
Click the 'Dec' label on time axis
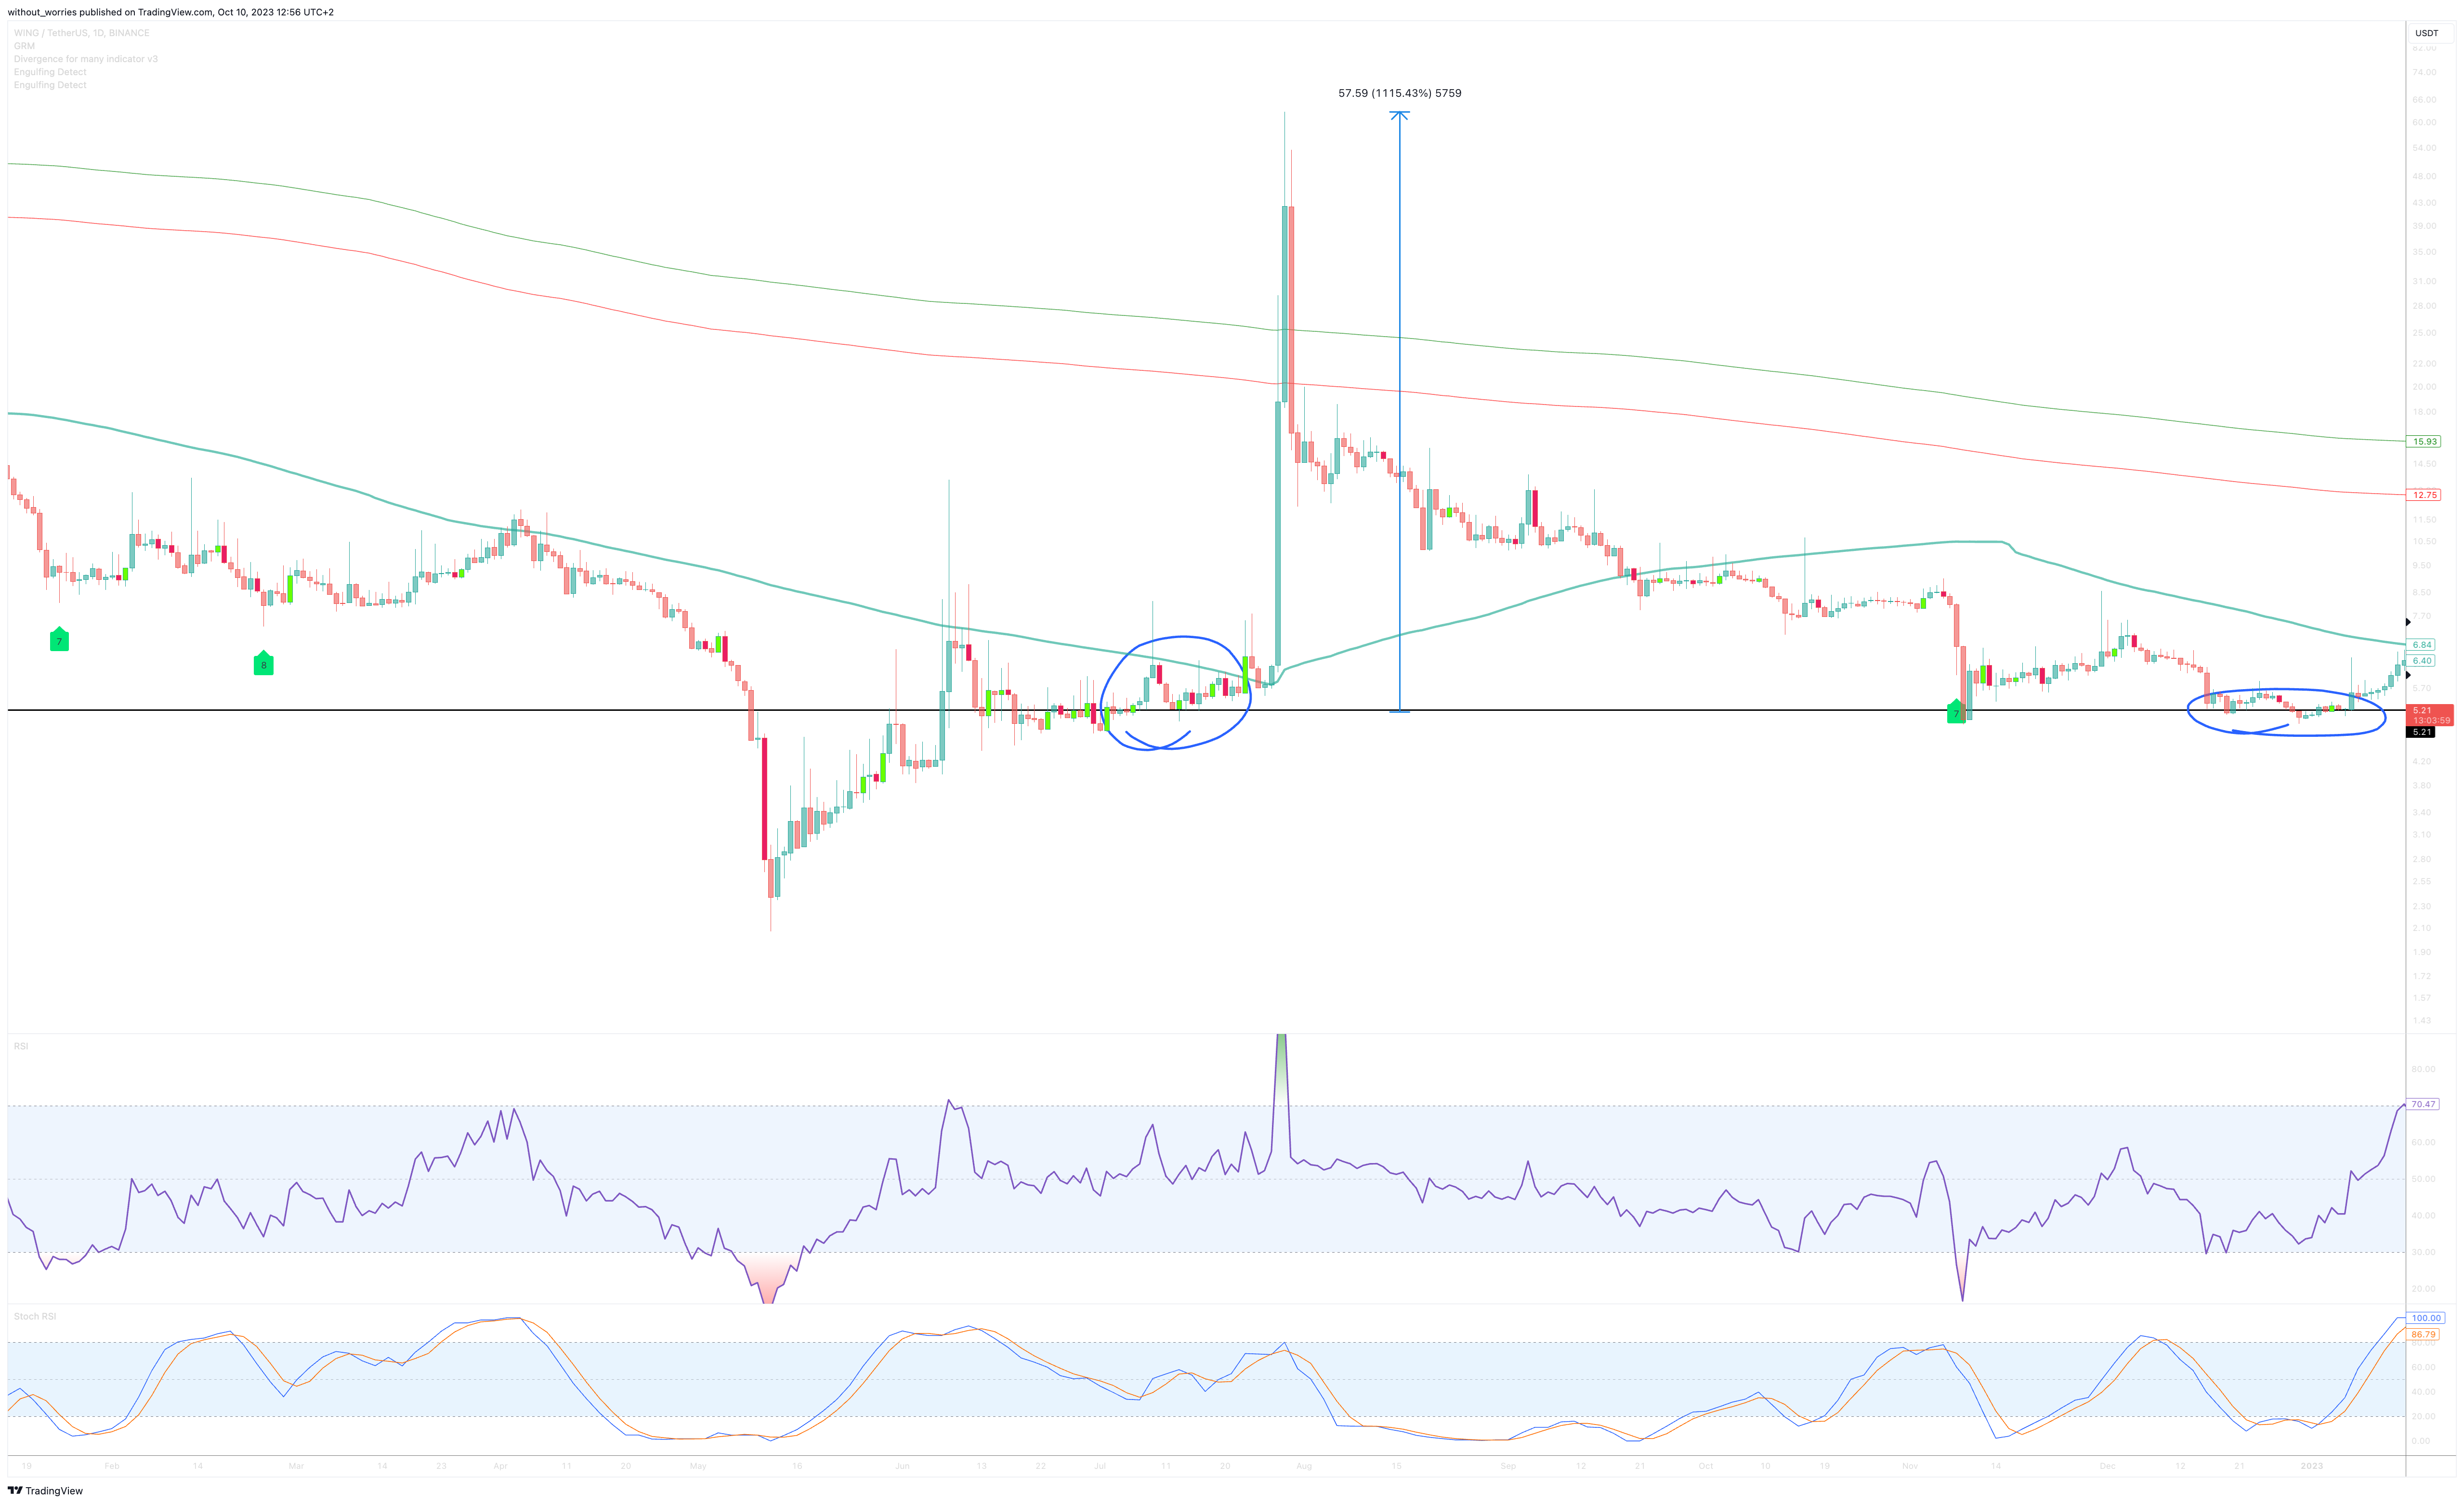tap(2108, 1466)
